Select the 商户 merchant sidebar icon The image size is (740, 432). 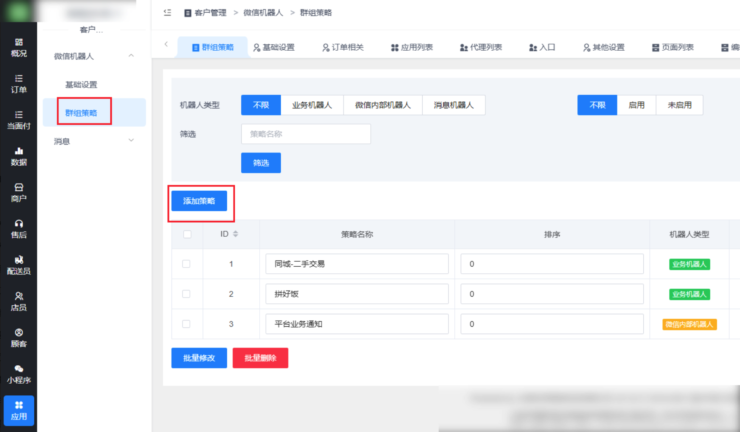(x=18, y=192)
